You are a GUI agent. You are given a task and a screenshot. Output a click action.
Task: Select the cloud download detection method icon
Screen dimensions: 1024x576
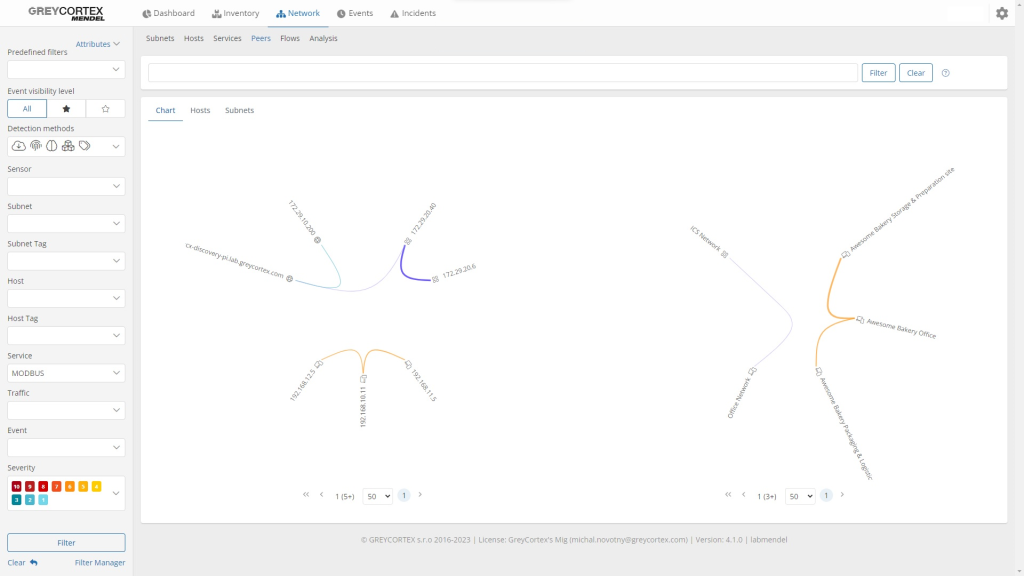coord(19,146)
